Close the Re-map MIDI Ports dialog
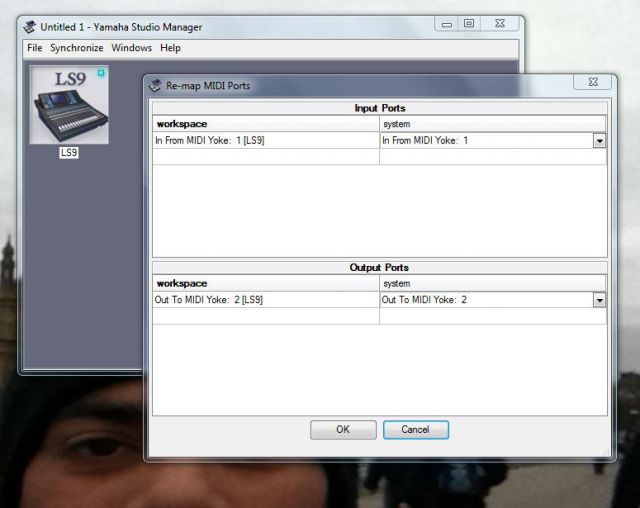Image resolution: width=640 pixels, height=508 pixels. pos(593,82)
